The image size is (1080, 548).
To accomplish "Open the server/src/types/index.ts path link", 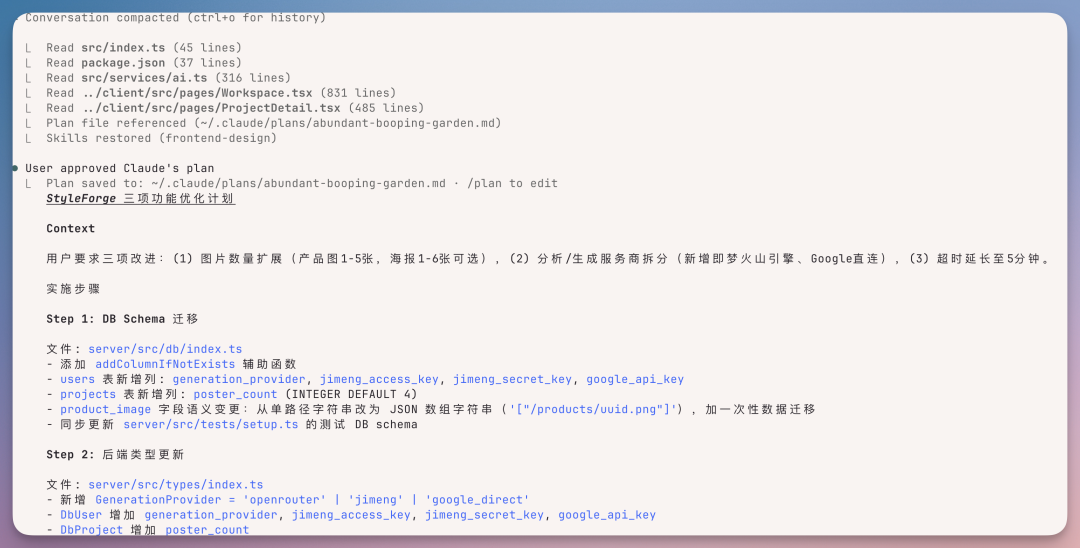I will 176,485.
